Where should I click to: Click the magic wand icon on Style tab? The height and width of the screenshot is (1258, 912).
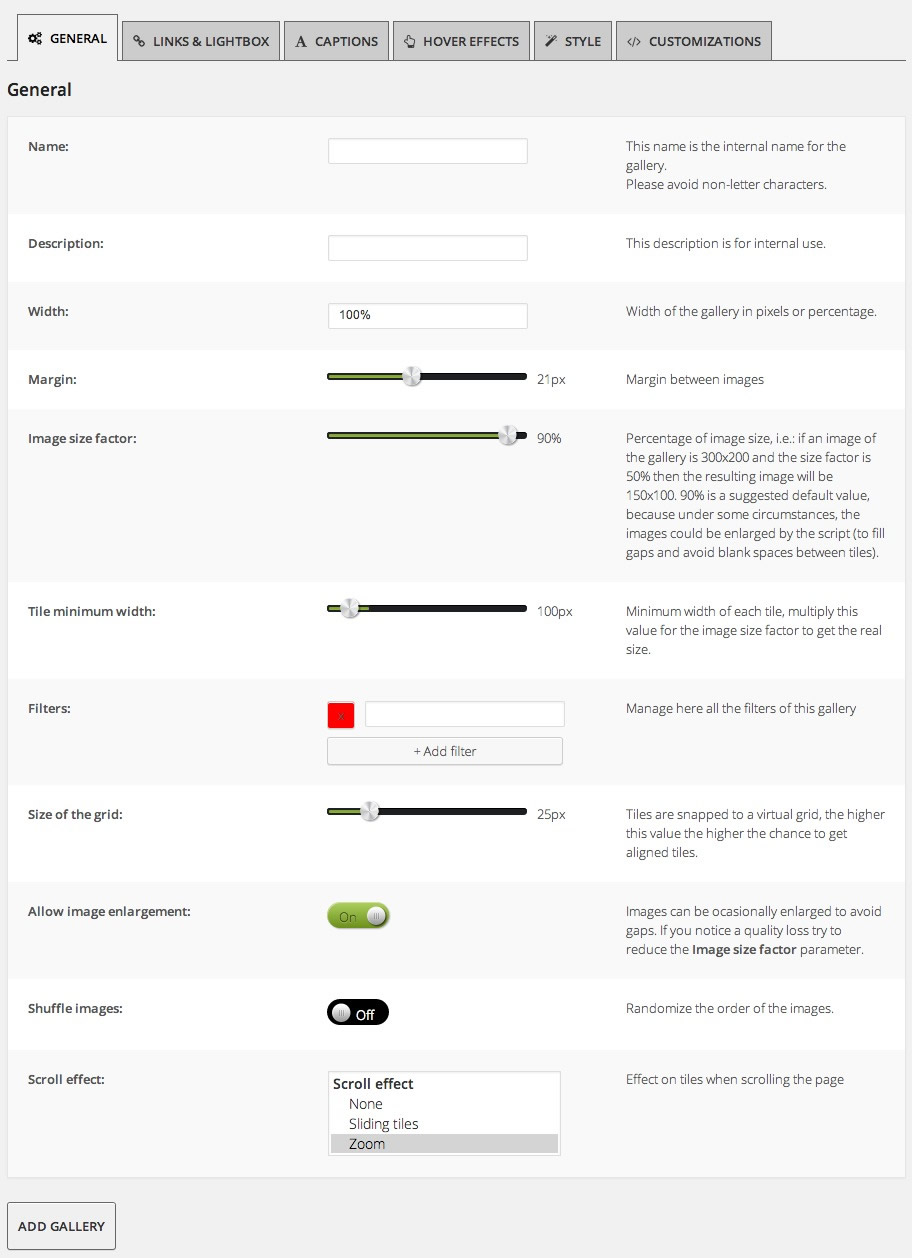[551, 42]
